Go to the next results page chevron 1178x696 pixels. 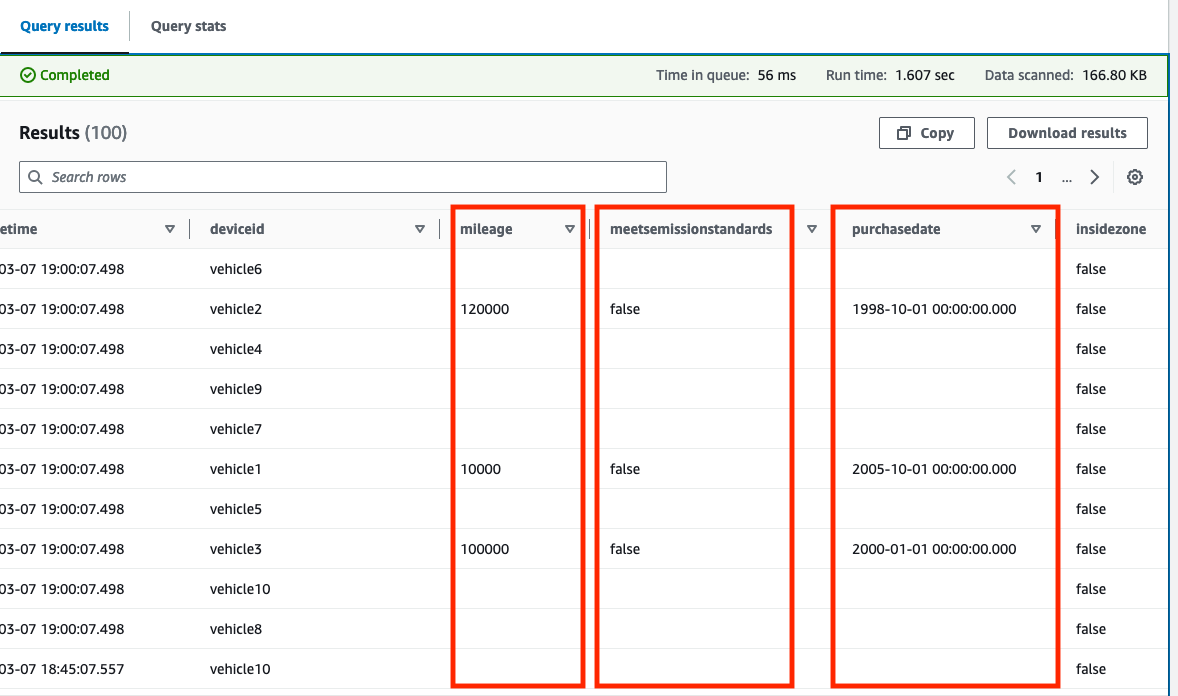coord(1094,176)
